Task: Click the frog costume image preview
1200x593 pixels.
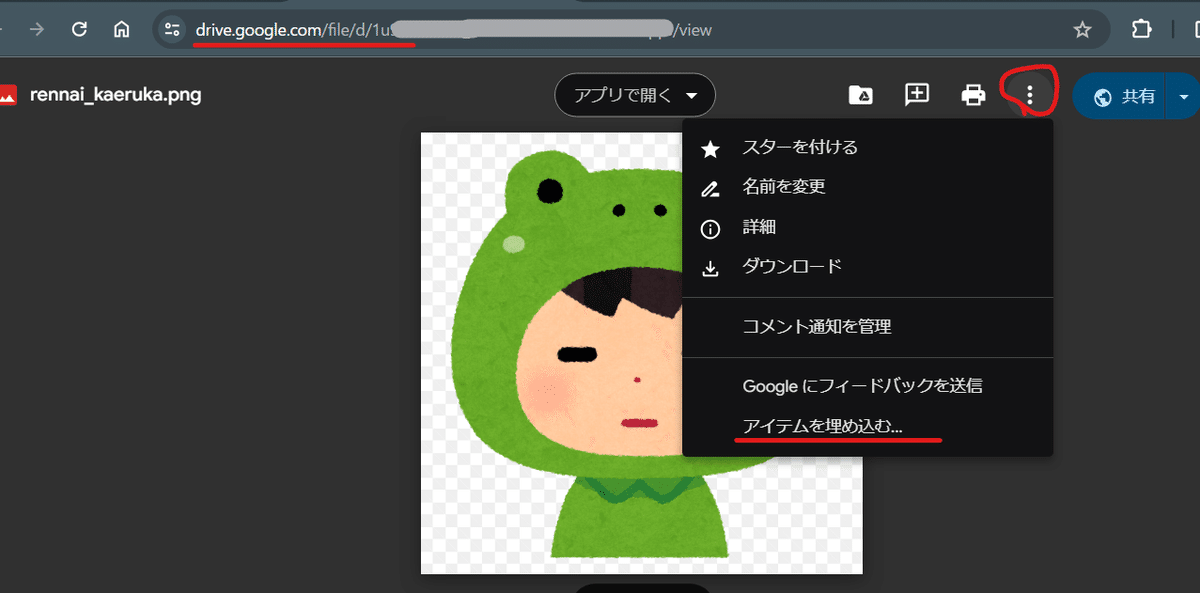Action: (641, 353)
